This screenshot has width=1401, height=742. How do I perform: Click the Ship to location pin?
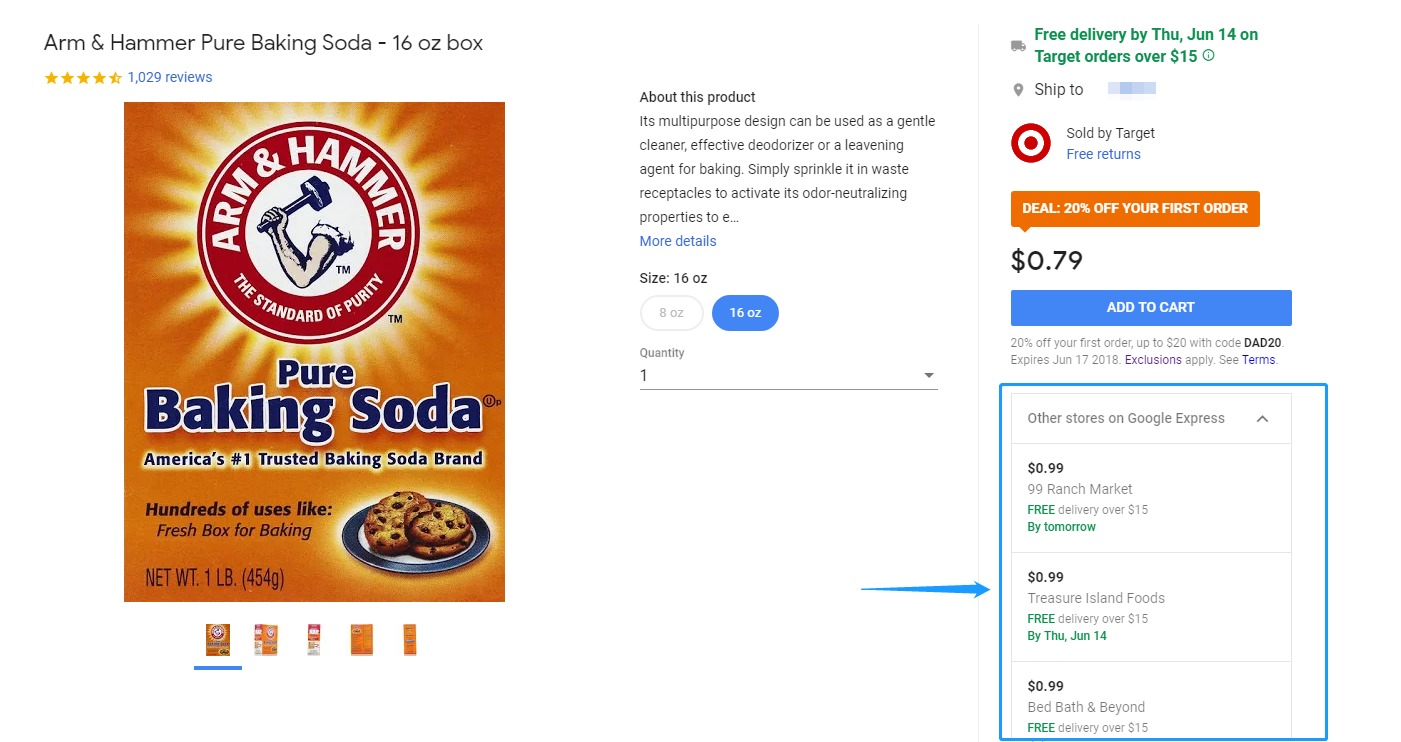1018,90
